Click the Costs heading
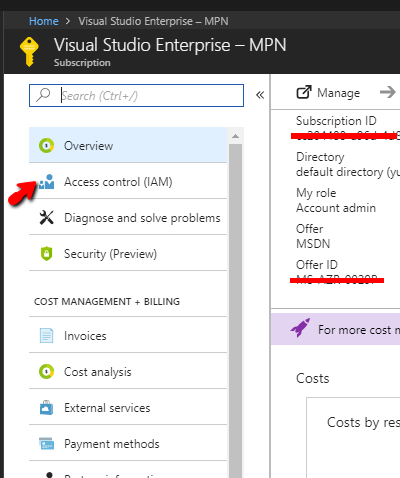 pos(312,378)
